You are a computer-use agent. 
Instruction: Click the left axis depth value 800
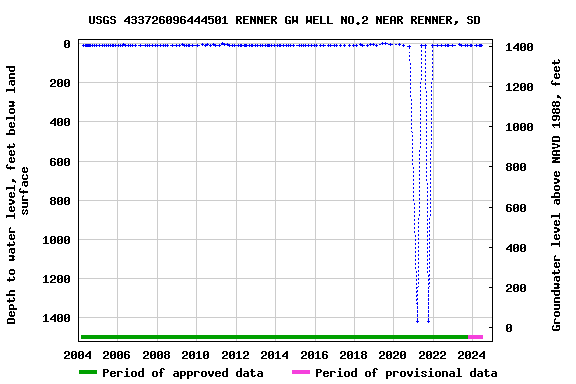[60, 201]
